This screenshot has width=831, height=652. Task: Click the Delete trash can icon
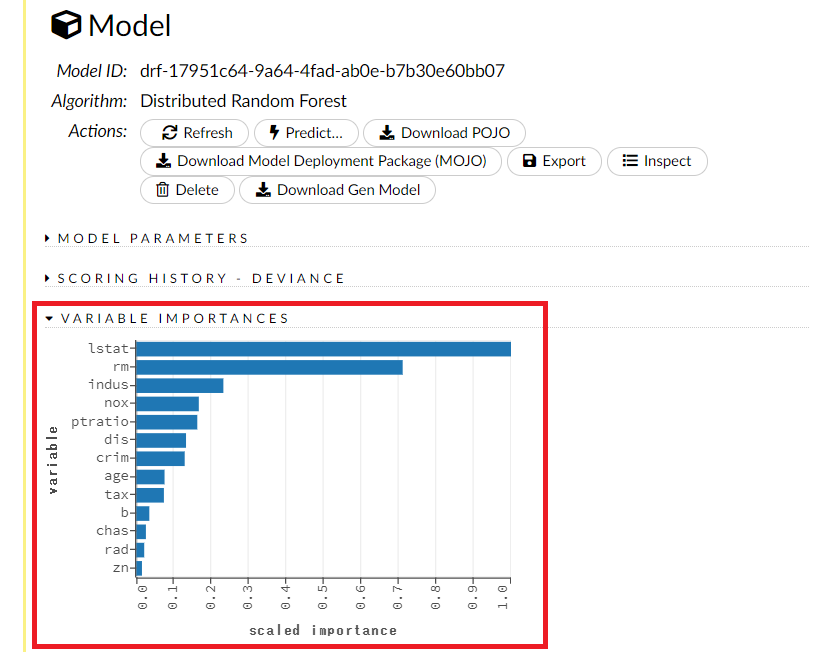(162, 190)
